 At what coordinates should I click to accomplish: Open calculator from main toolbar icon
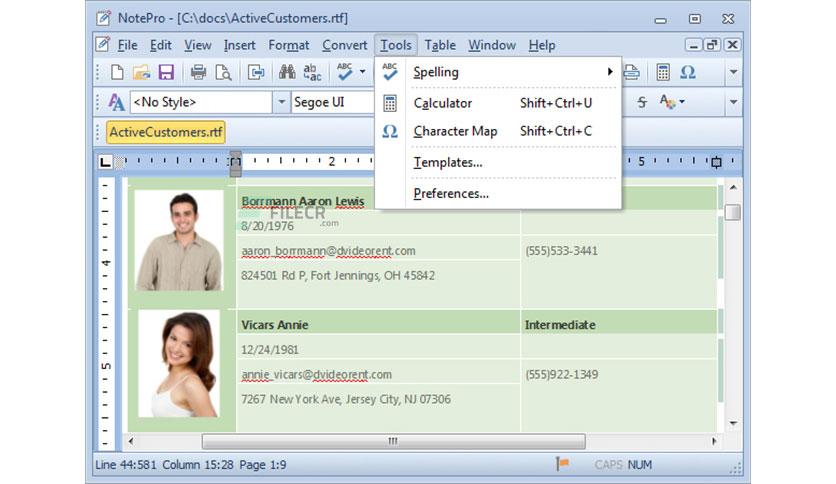tap(663, 72)
